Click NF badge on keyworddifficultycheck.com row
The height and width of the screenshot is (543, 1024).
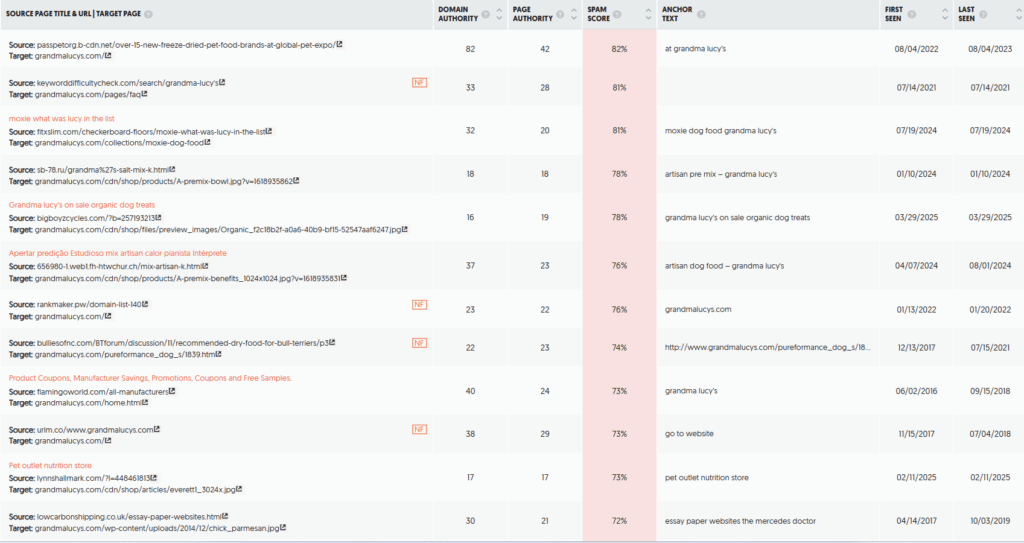pos(419,82)
